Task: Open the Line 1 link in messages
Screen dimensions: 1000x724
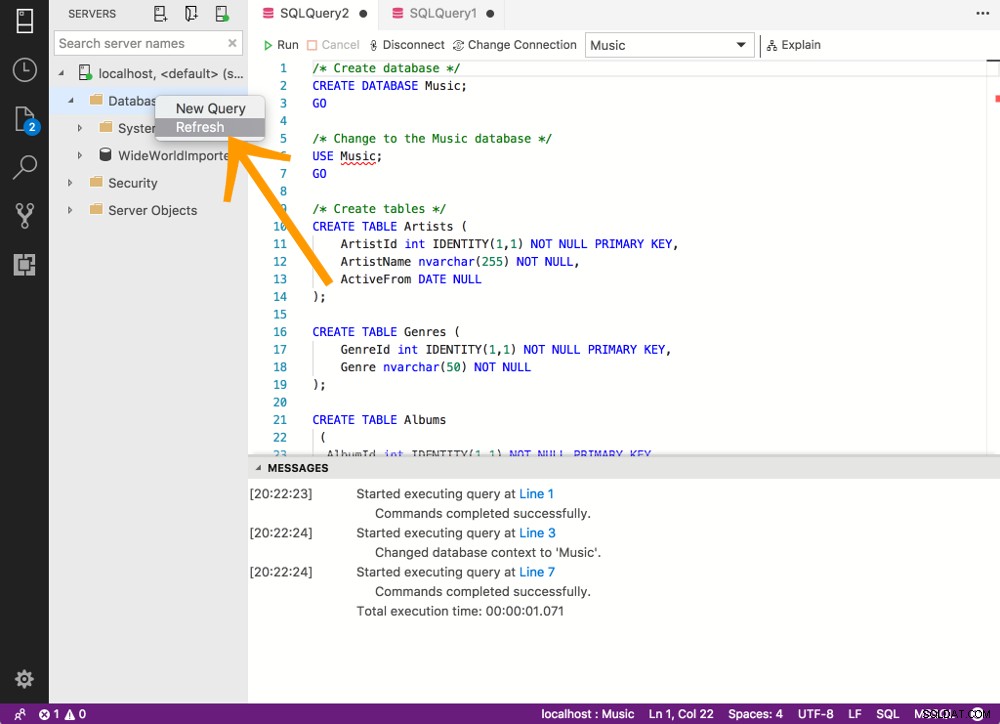Action: 536,494
